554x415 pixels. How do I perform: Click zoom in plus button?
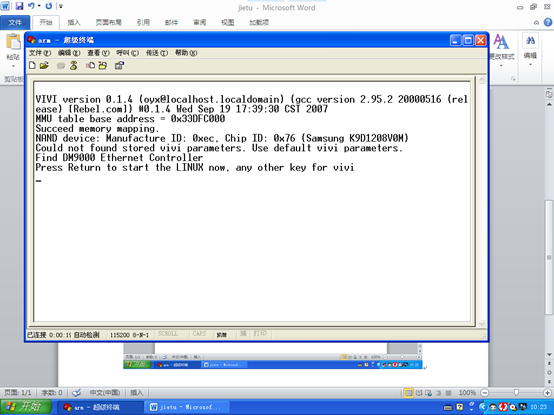pos(548,393)
